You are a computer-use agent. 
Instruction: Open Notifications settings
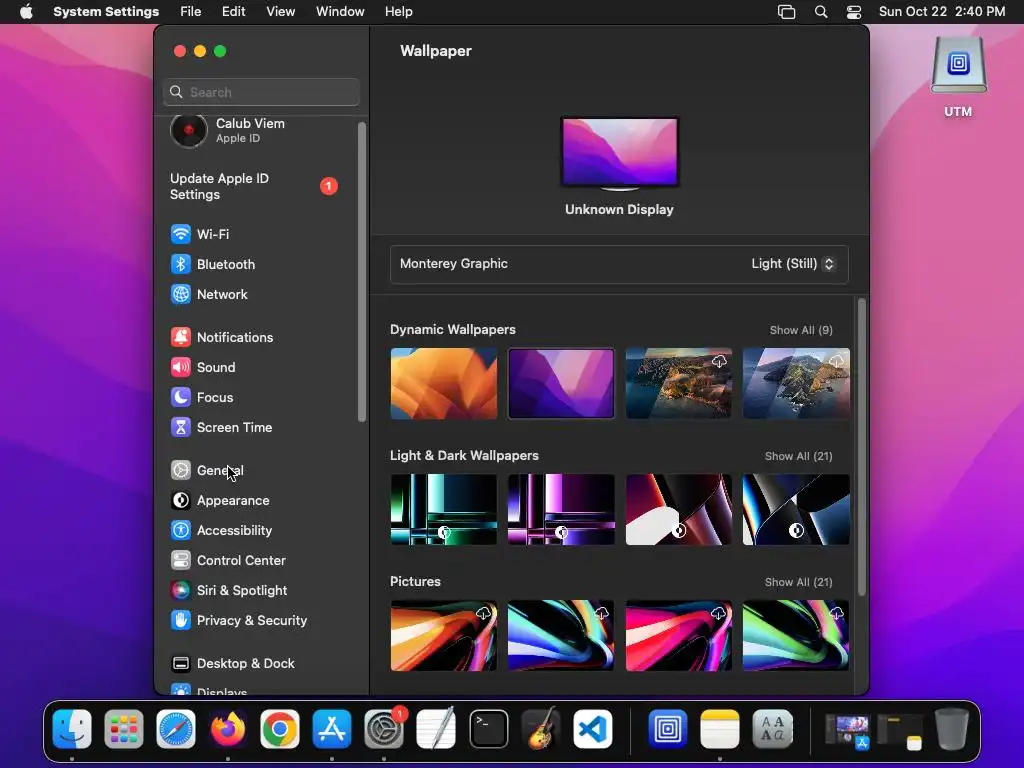click(222, 337)
